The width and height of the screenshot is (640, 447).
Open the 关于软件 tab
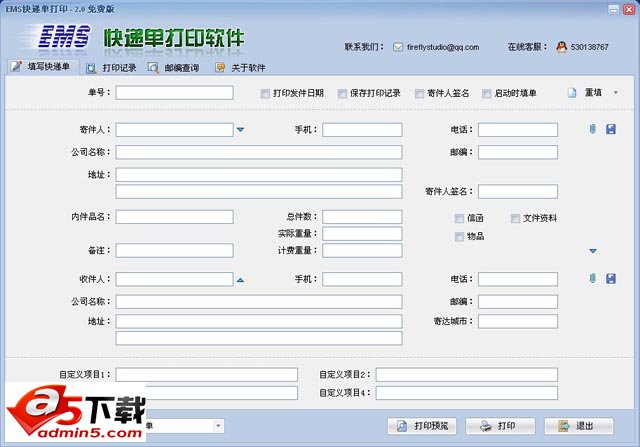240,68
